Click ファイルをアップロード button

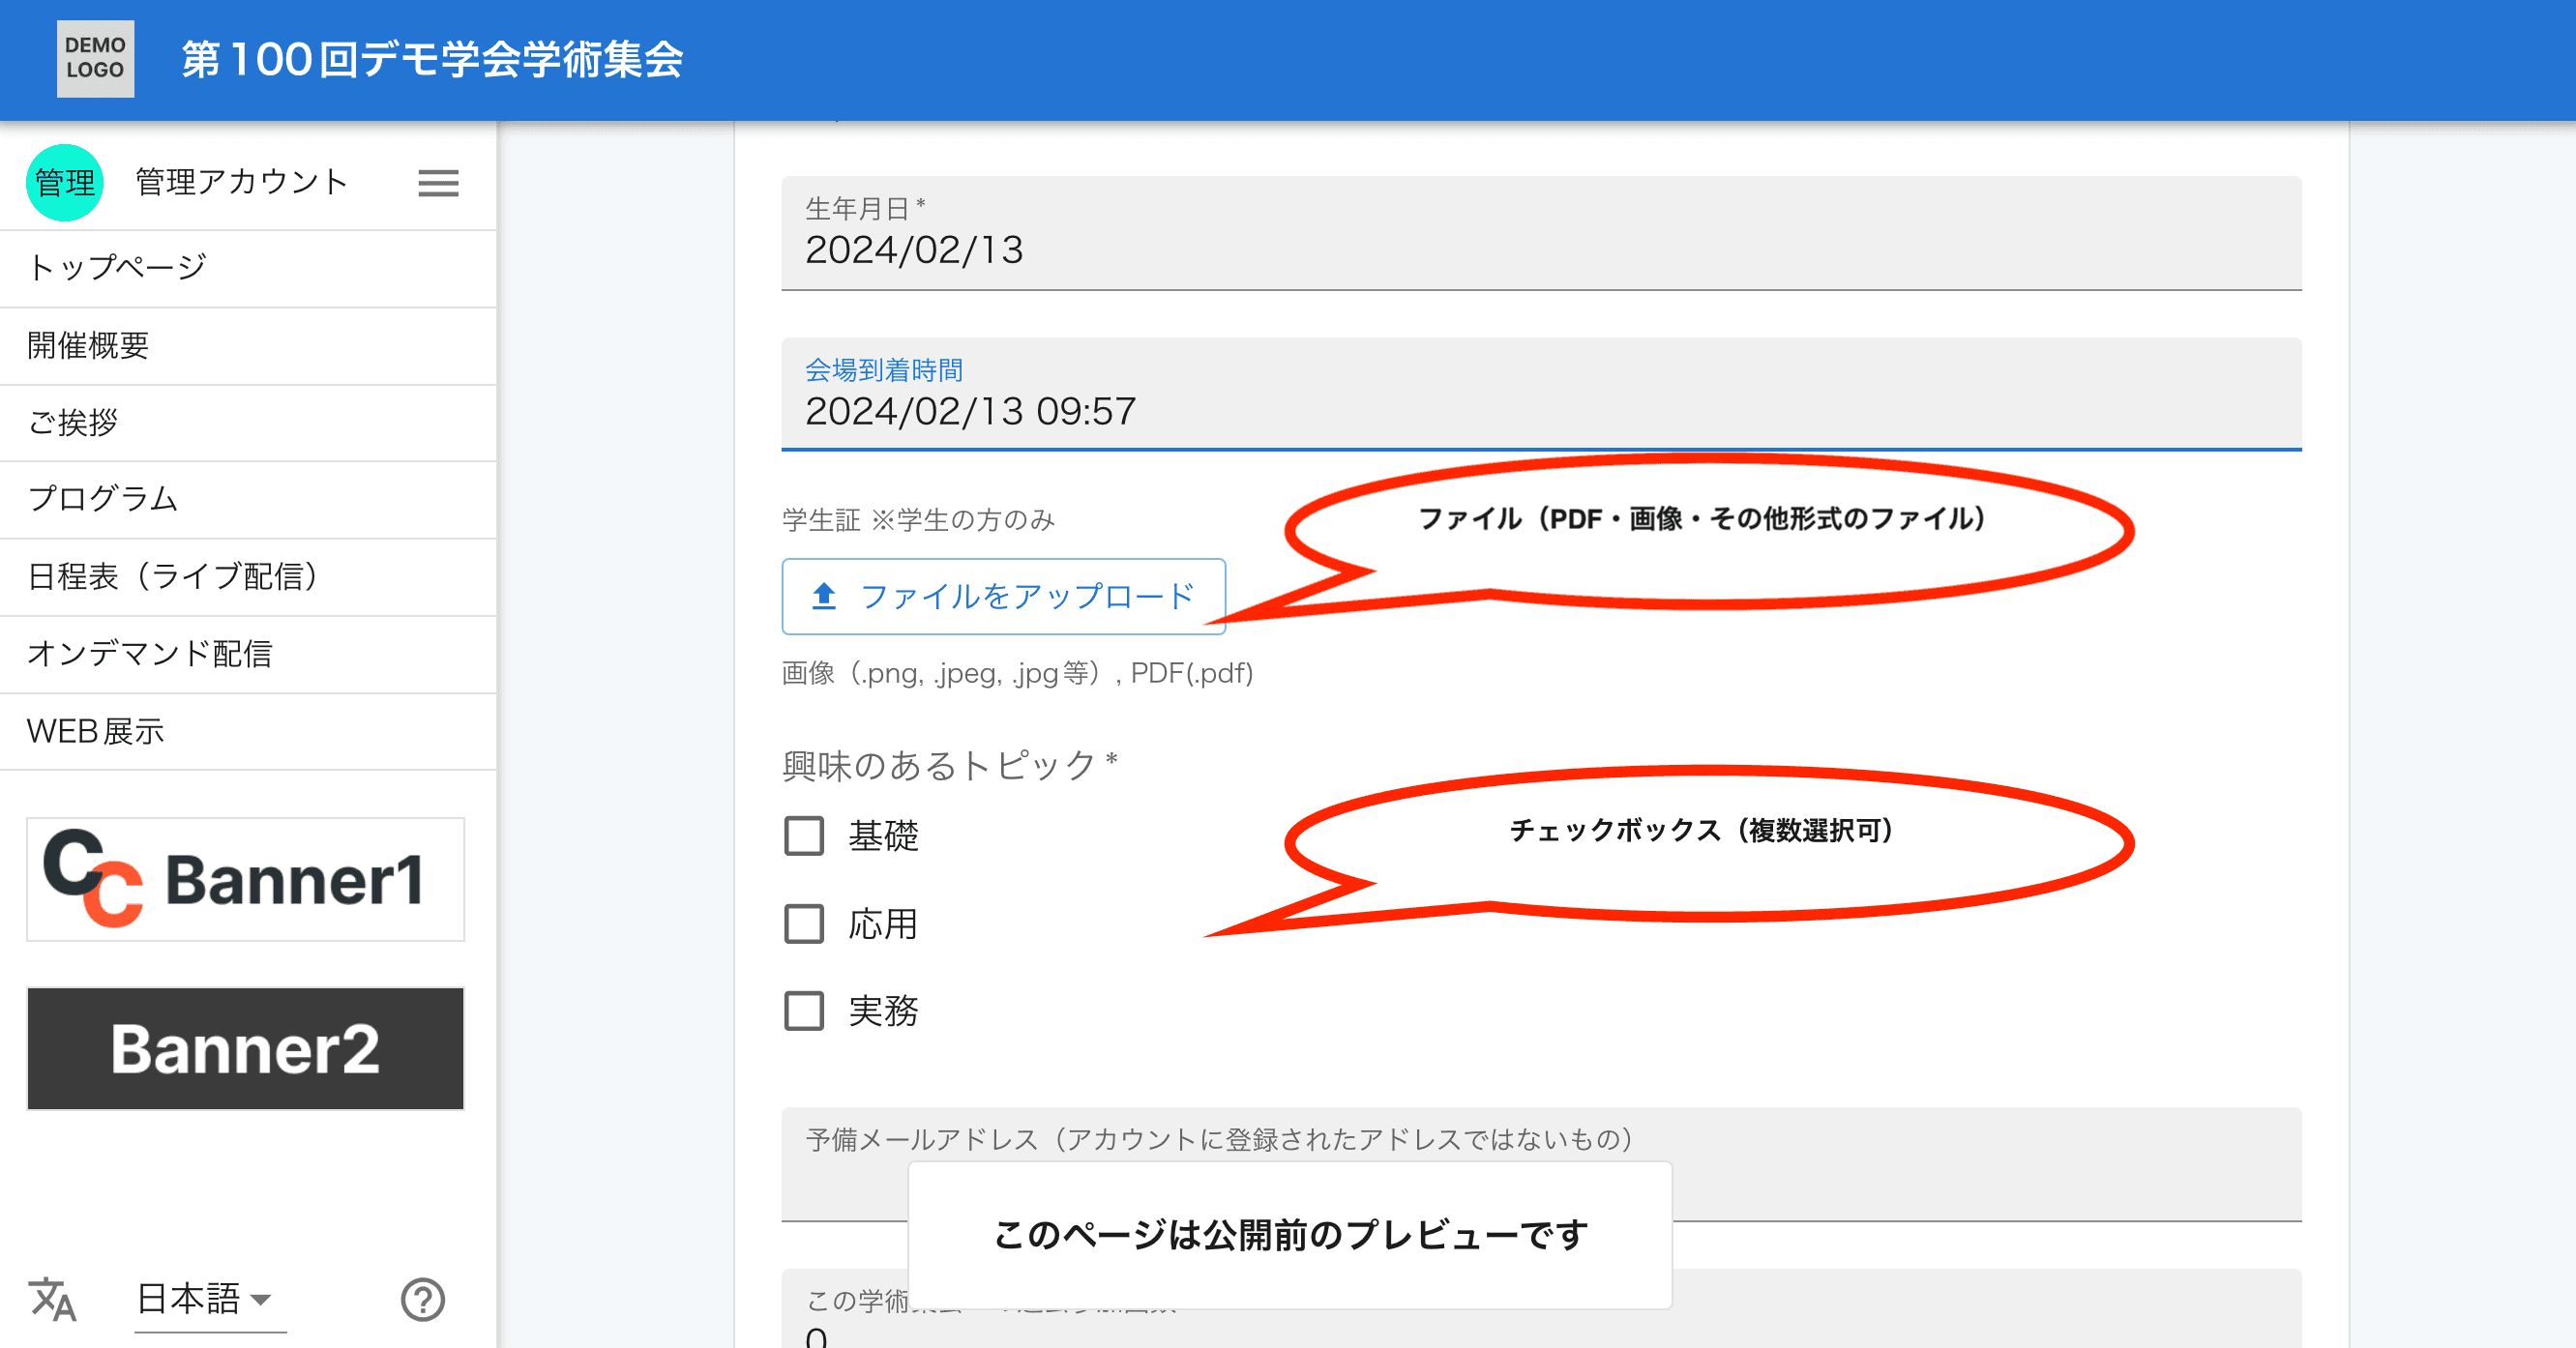pos(1003,596)
